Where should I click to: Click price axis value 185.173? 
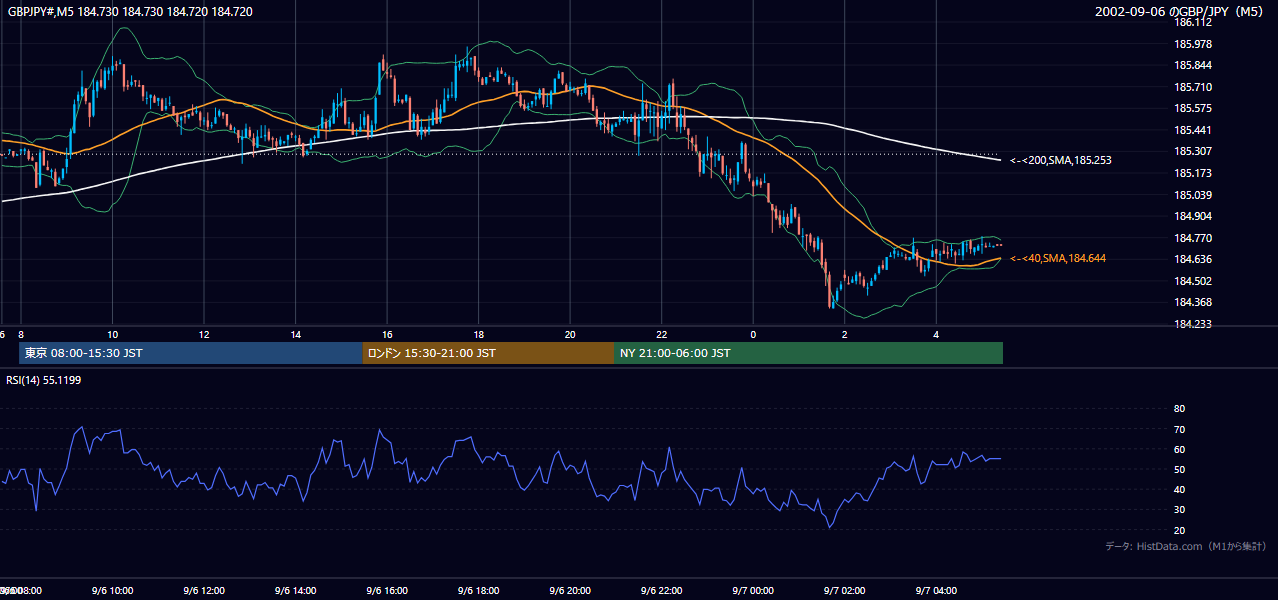[1193, 173]
